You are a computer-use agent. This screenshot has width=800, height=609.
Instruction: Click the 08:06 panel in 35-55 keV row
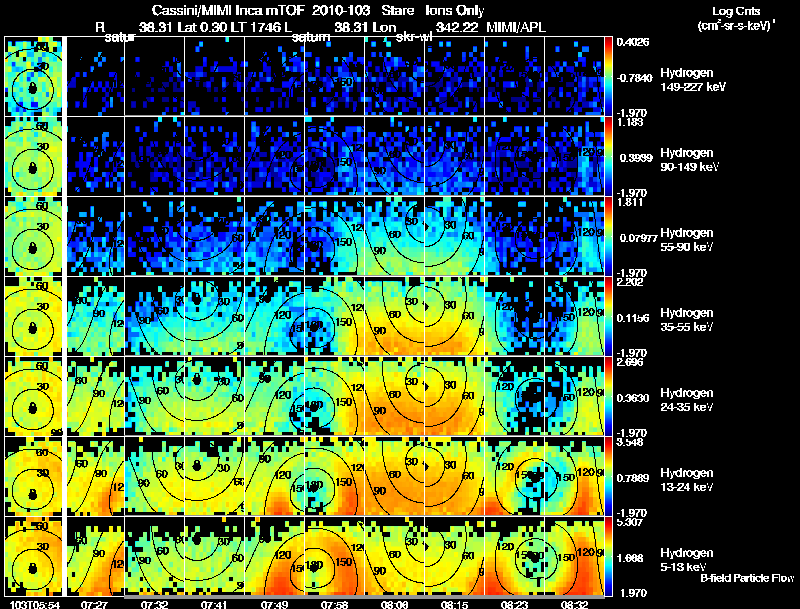(x=394, y=316)
